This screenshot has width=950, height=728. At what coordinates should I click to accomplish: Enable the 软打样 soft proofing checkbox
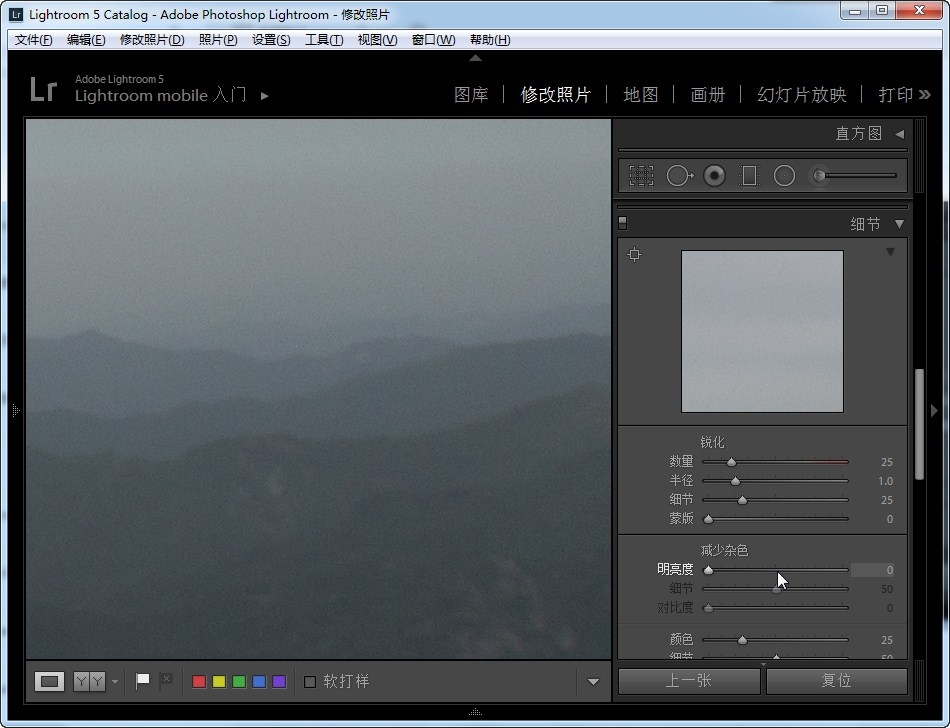(x=310, y=682)
